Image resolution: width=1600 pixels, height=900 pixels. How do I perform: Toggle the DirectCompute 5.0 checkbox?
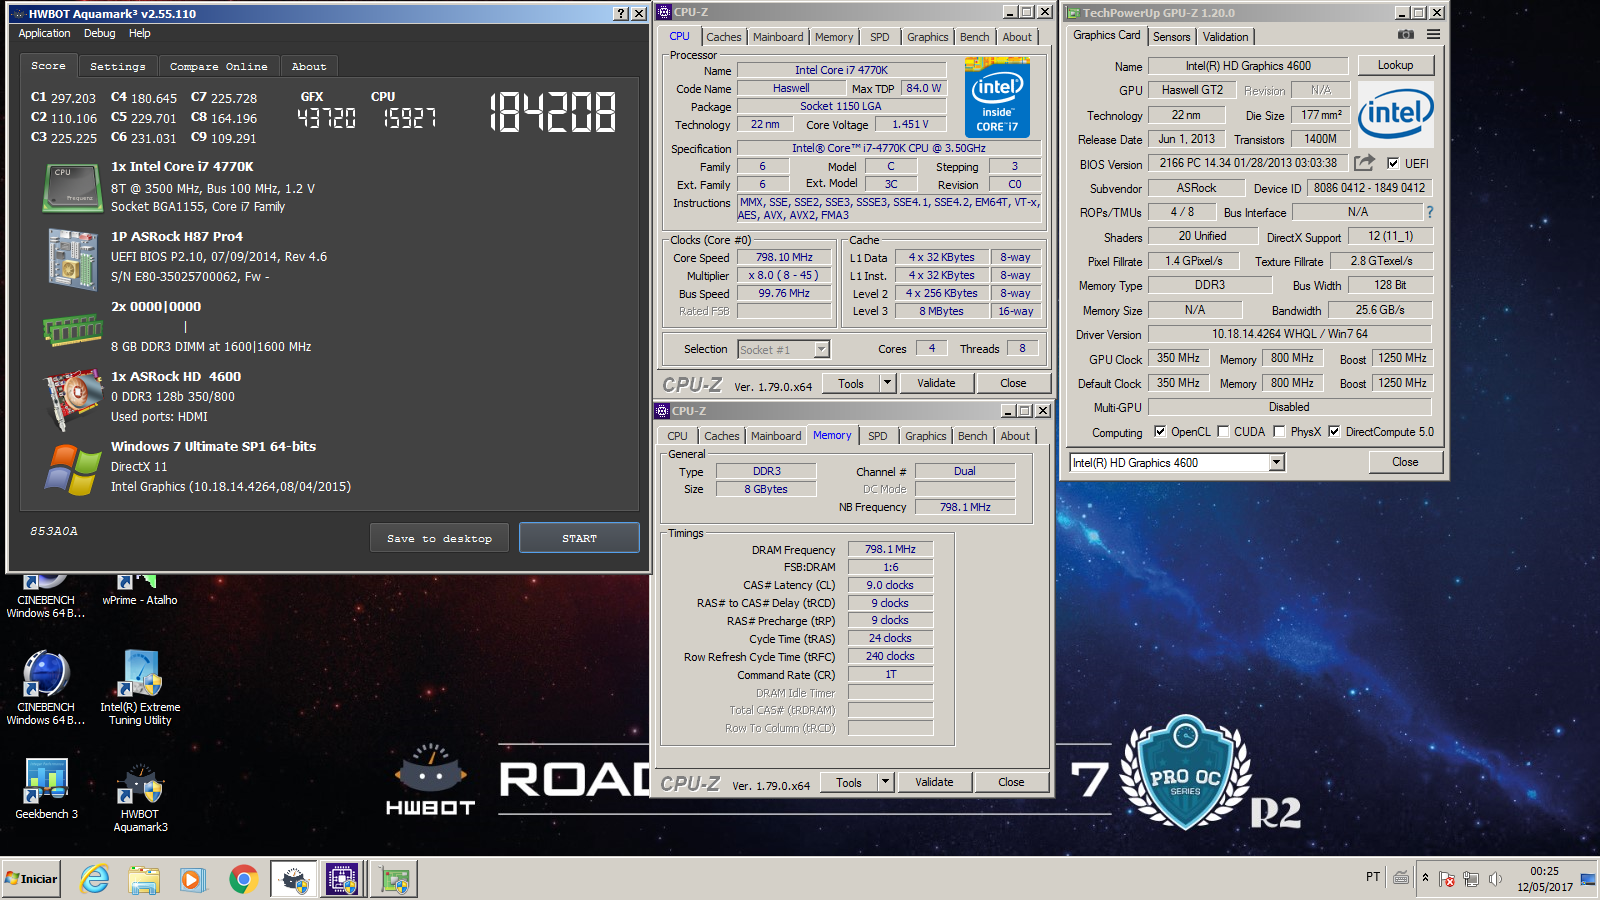(x=1334, y=432)
